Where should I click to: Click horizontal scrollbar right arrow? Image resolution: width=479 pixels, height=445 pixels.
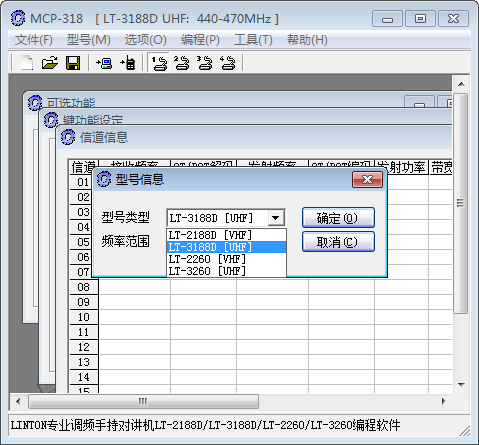click(444, 401)
